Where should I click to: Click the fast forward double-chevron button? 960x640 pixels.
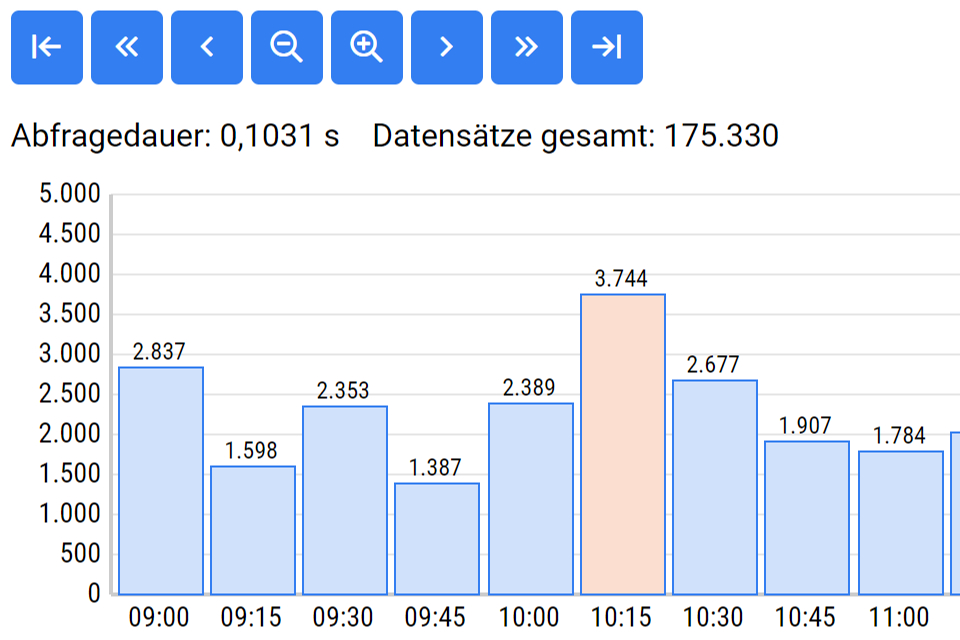click(x=526, y=47)
